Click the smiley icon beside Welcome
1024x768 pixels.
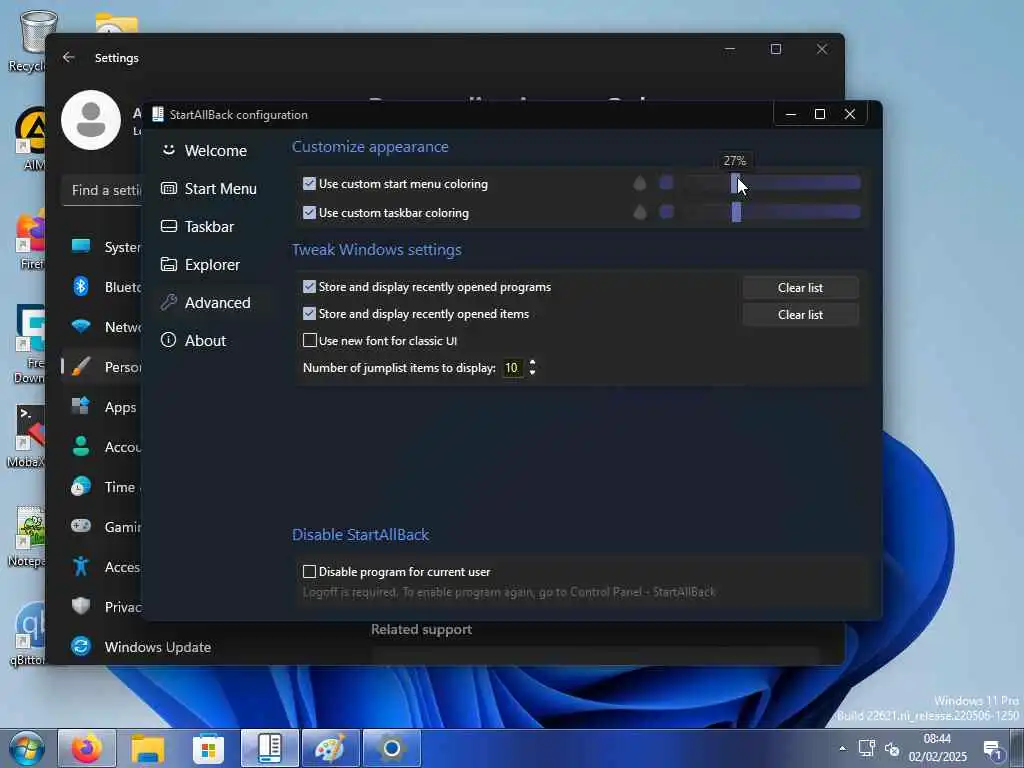[168, 150]
